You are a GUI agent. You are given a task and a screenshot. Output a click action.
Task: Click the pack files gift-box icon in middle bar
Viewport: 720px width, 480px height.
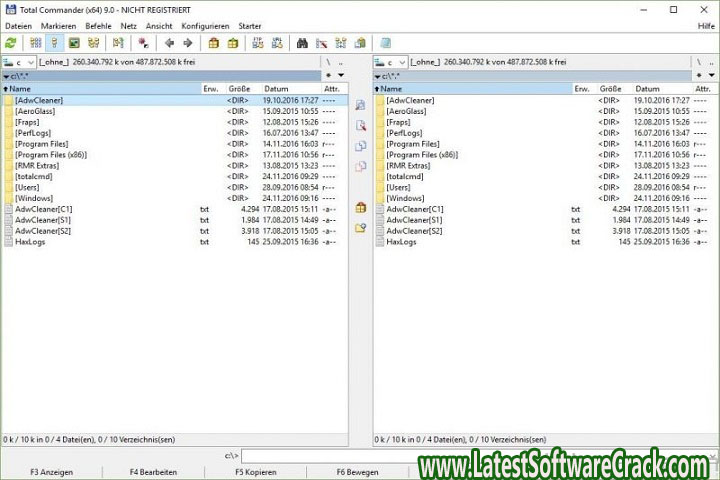pyautogui.click(x=361, y=207)
